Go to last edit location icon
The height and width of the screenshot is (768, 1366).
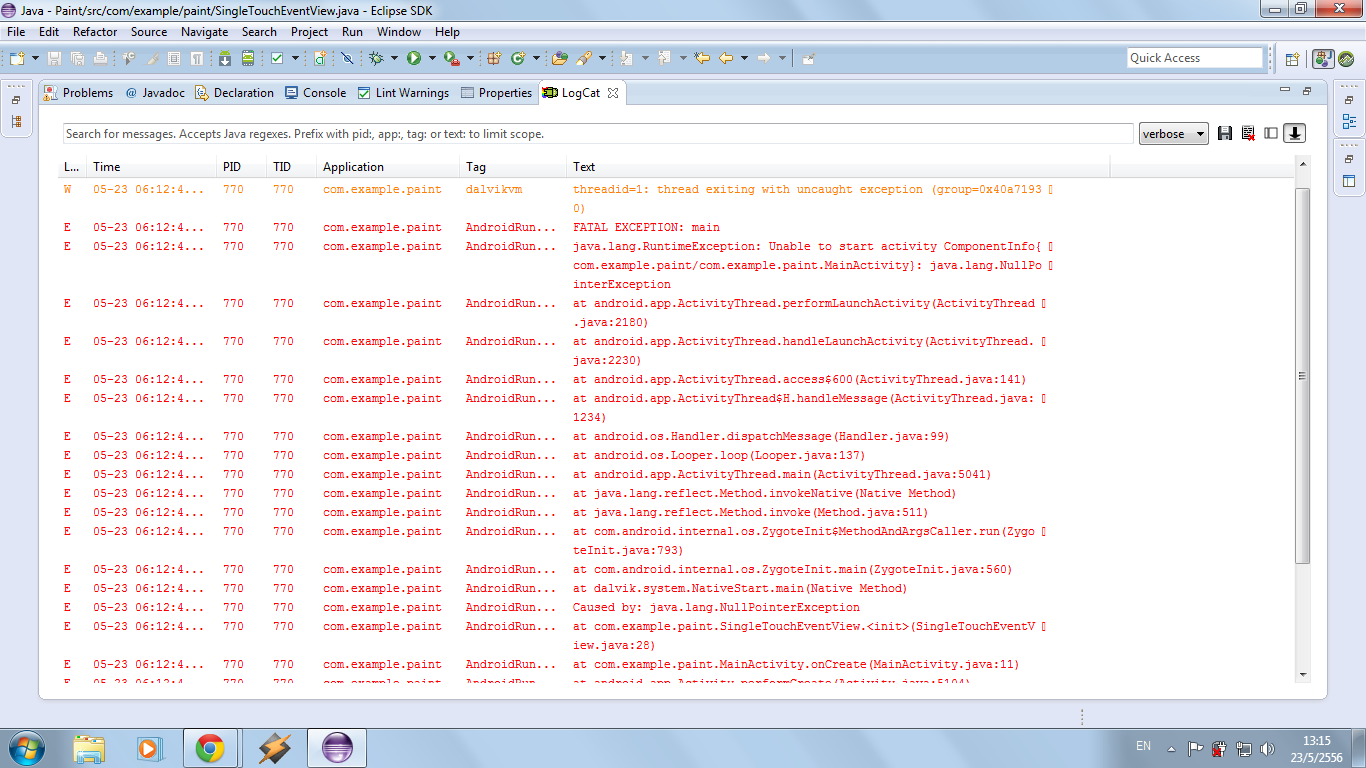click(702, 58)
